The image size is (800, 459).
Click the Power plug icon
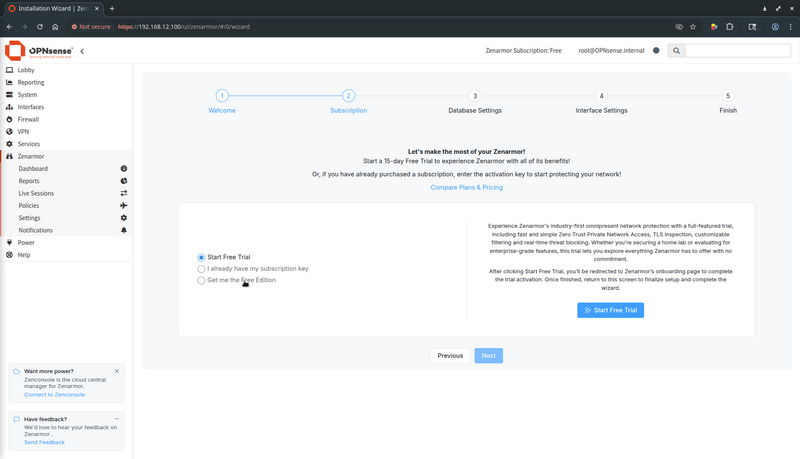[9, 242]
